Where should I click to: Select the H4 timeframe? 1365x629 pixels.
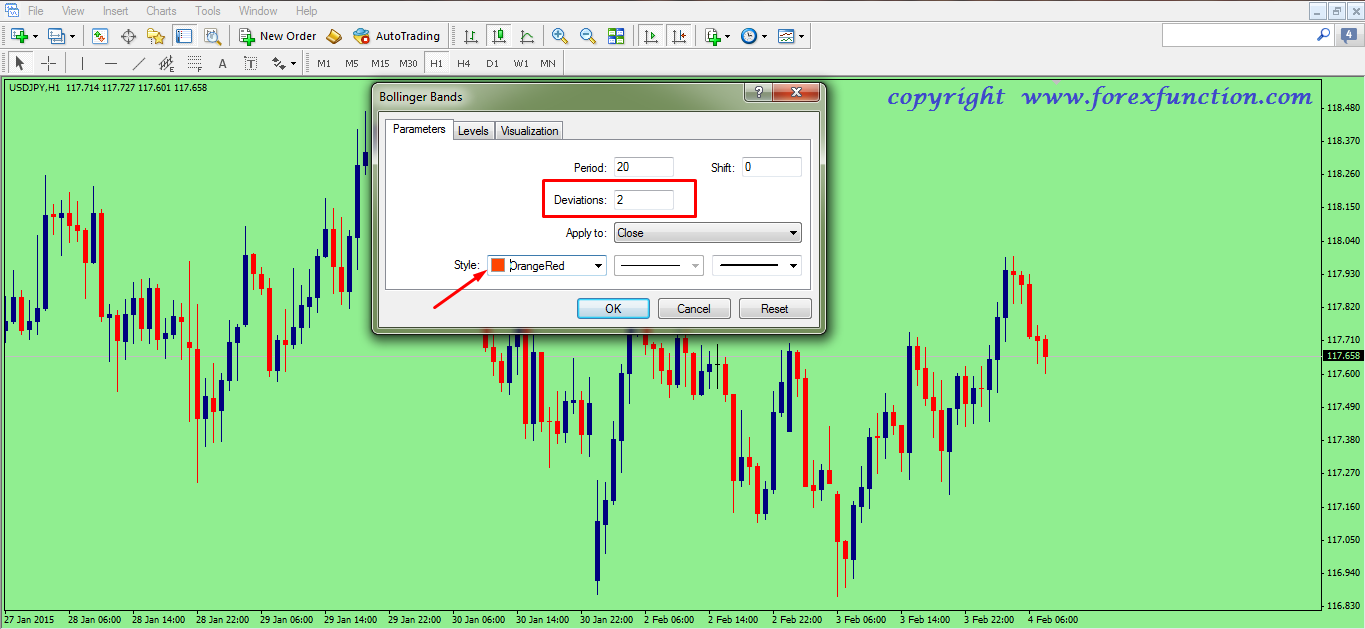pyautogui.click(x=464, y=63)
